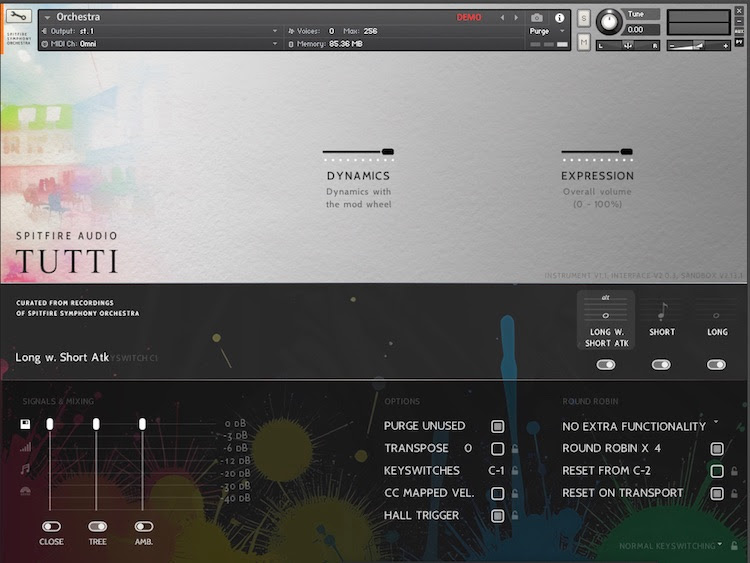Toggle the Close microphone switch
The width and height of the screenshot is (750, 563).
(x=51, y=526)
